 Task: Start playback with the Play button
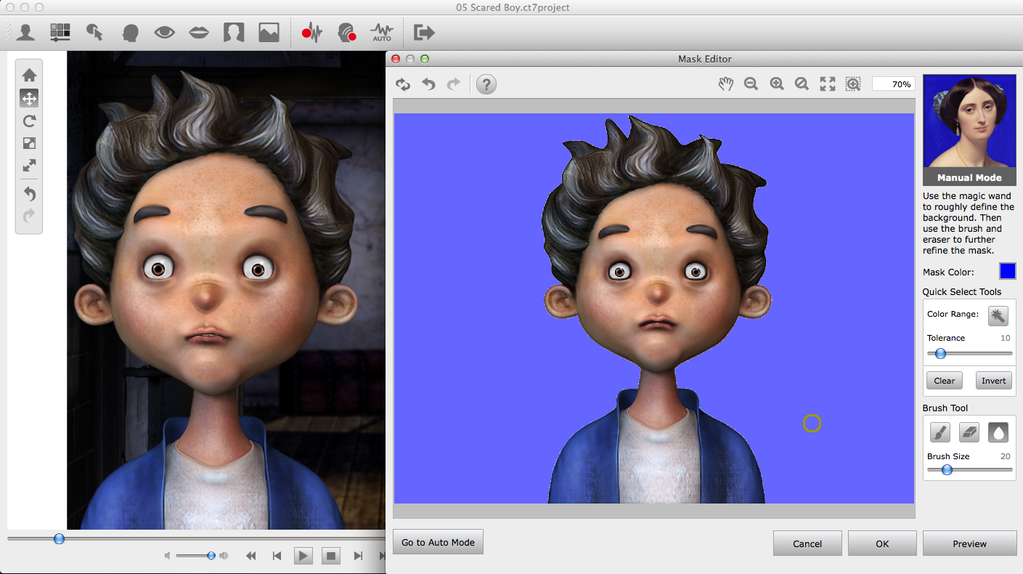point(302,556)
